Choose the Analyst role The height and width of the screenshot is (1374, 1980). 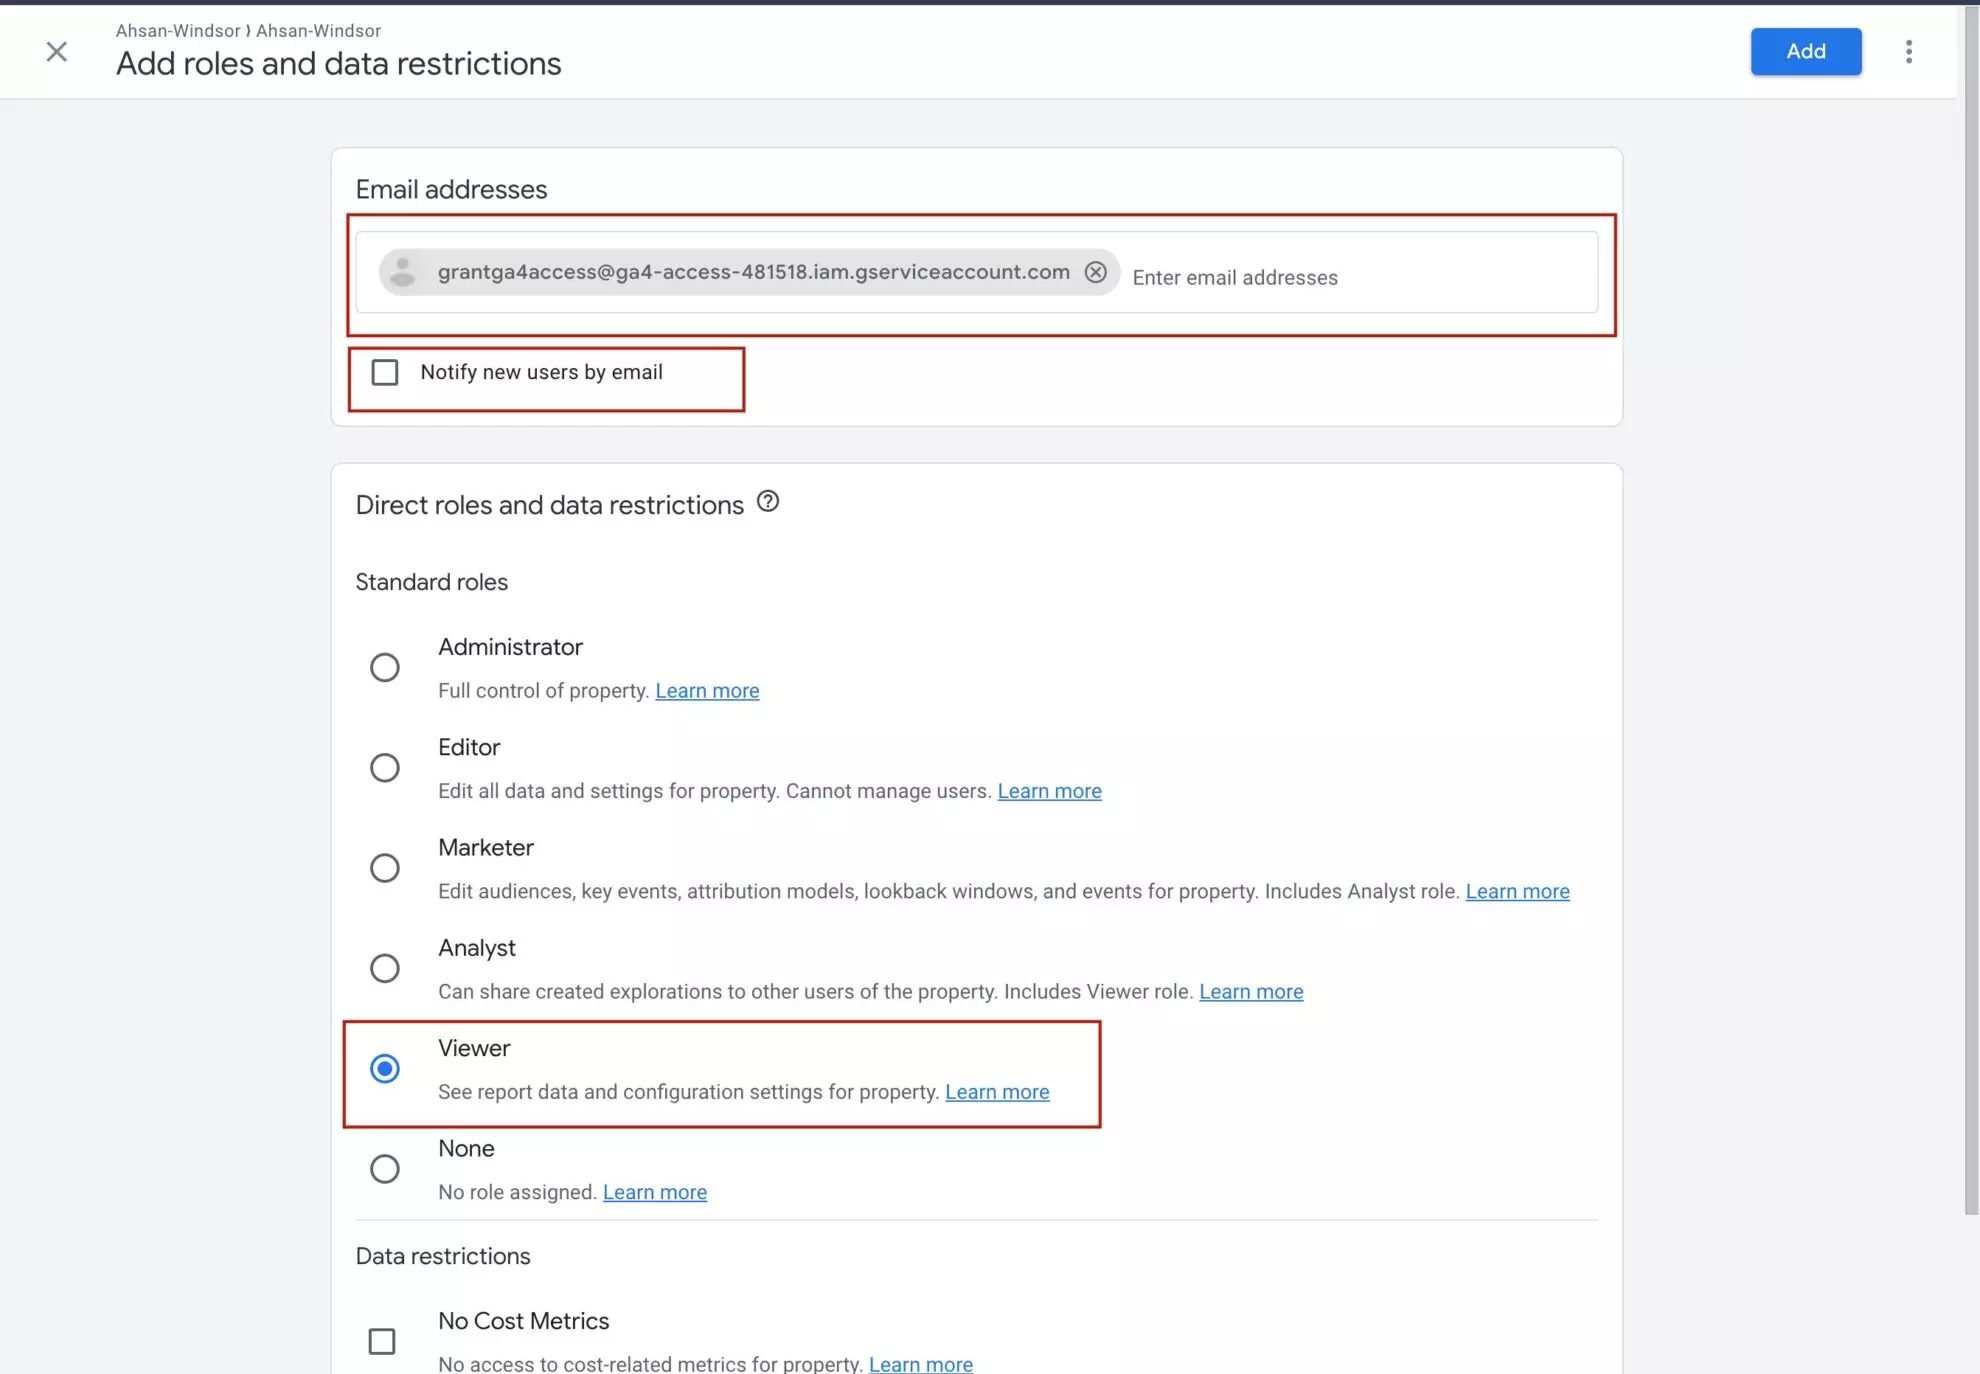tap(385, 968)
